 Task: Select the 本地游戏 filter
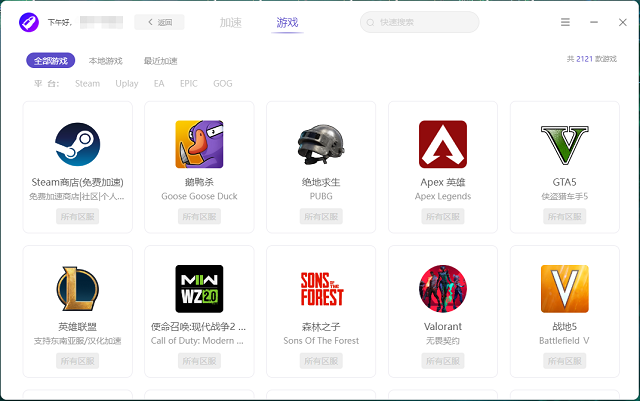pos(106,61)
